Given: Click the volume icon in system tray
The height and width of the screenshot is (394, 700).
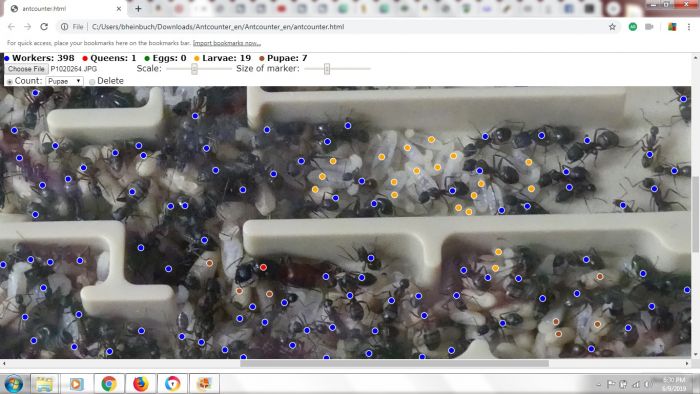Looking at the screenshot, I should (647, 384).
